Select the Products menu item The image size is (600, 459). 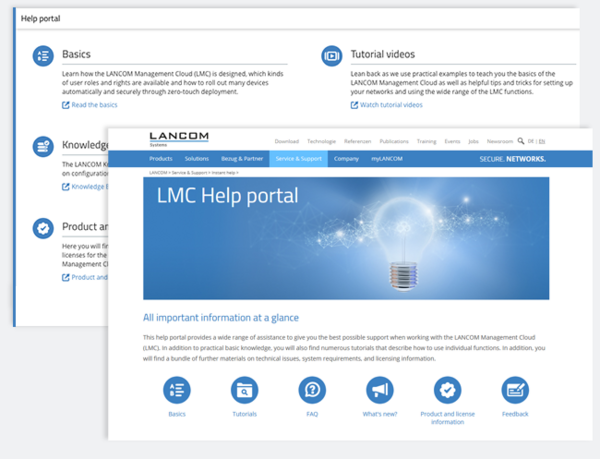(x=161, y=159)
